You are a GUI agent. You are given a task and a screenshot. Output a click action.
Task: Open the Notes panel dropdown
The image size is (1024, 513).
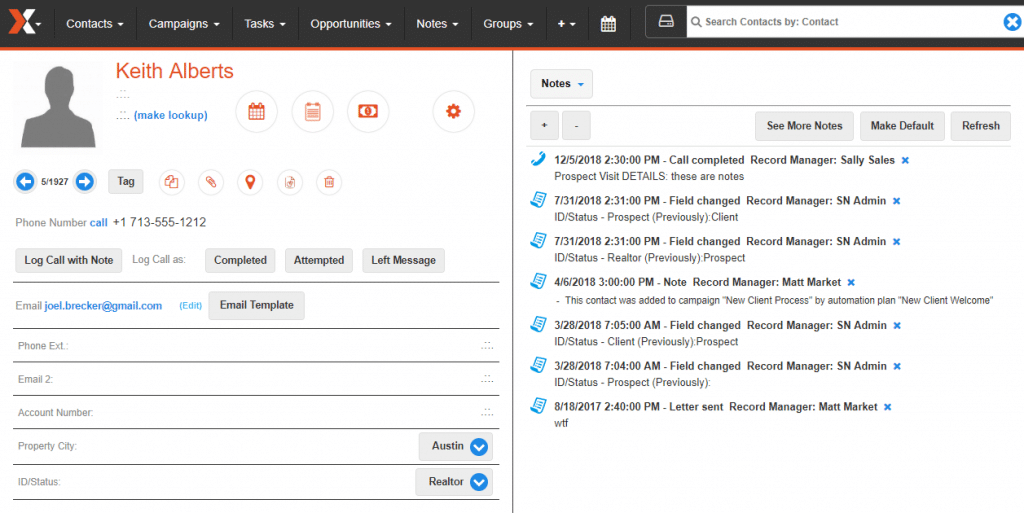click(561, 84)
